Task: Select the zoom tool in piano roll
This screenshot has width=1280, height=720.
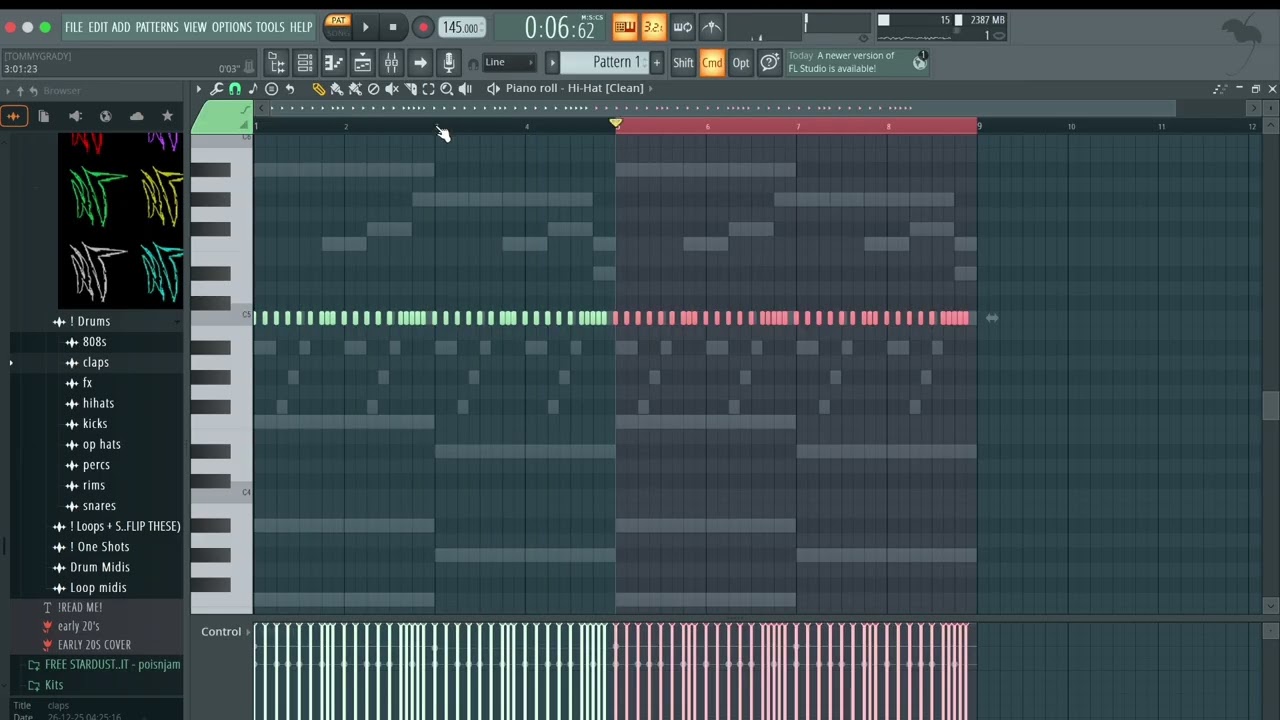Action: tap(447, 89)
